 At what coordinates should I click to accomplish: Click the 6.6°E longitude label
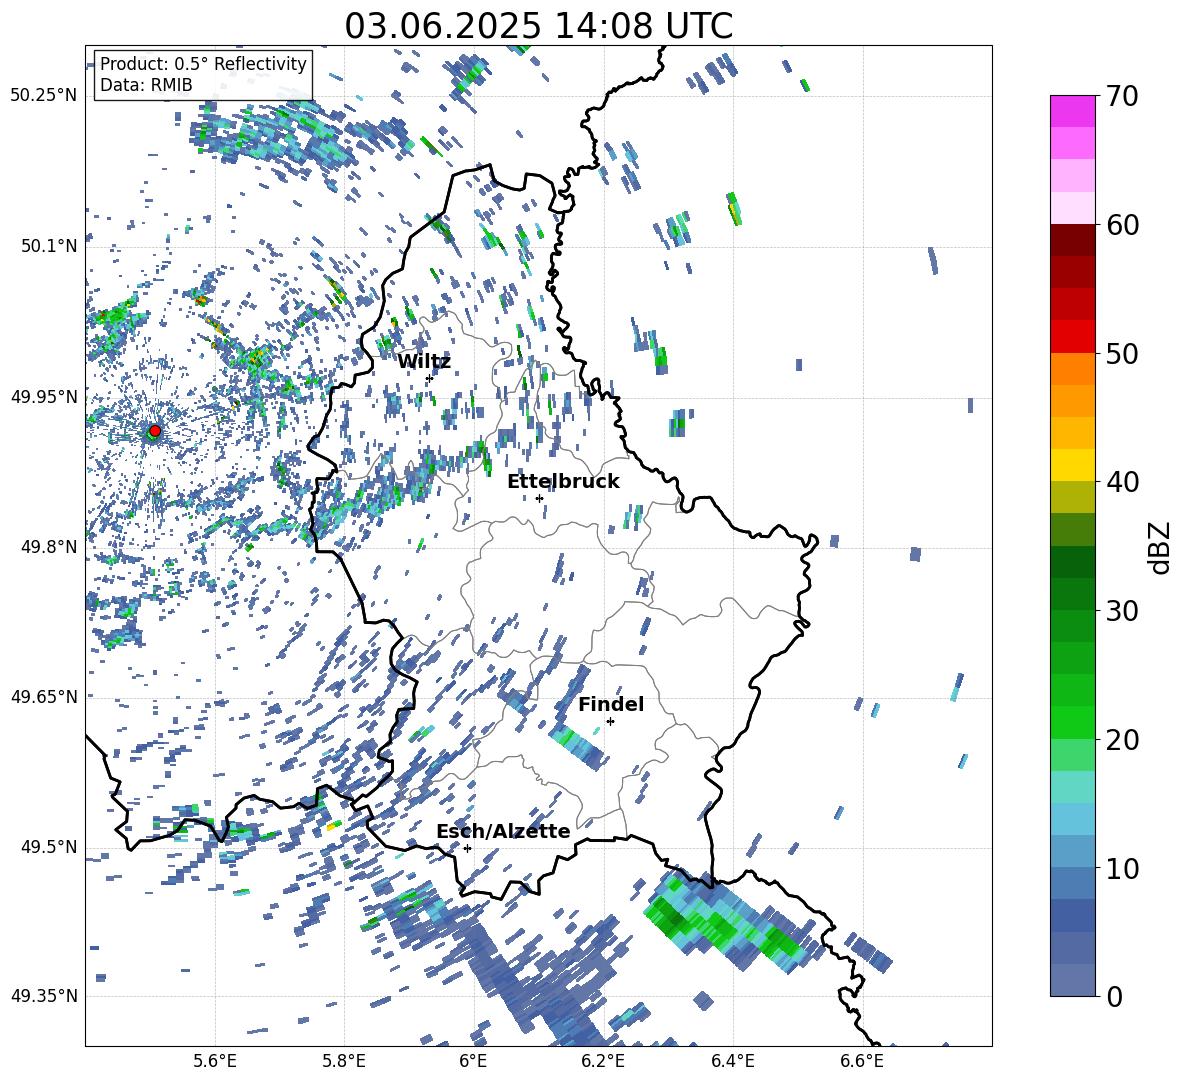[x=862, y=1061]
